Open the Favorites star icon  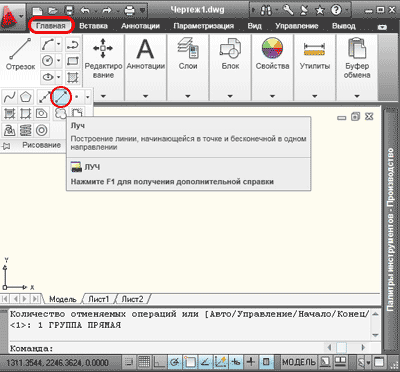319,11
